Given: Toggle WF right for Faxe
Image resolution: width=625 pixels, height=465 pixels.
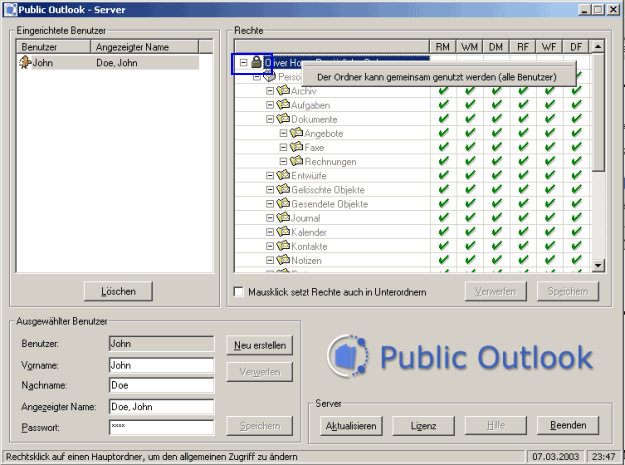Looking at the screenshot, I should 550,147.
